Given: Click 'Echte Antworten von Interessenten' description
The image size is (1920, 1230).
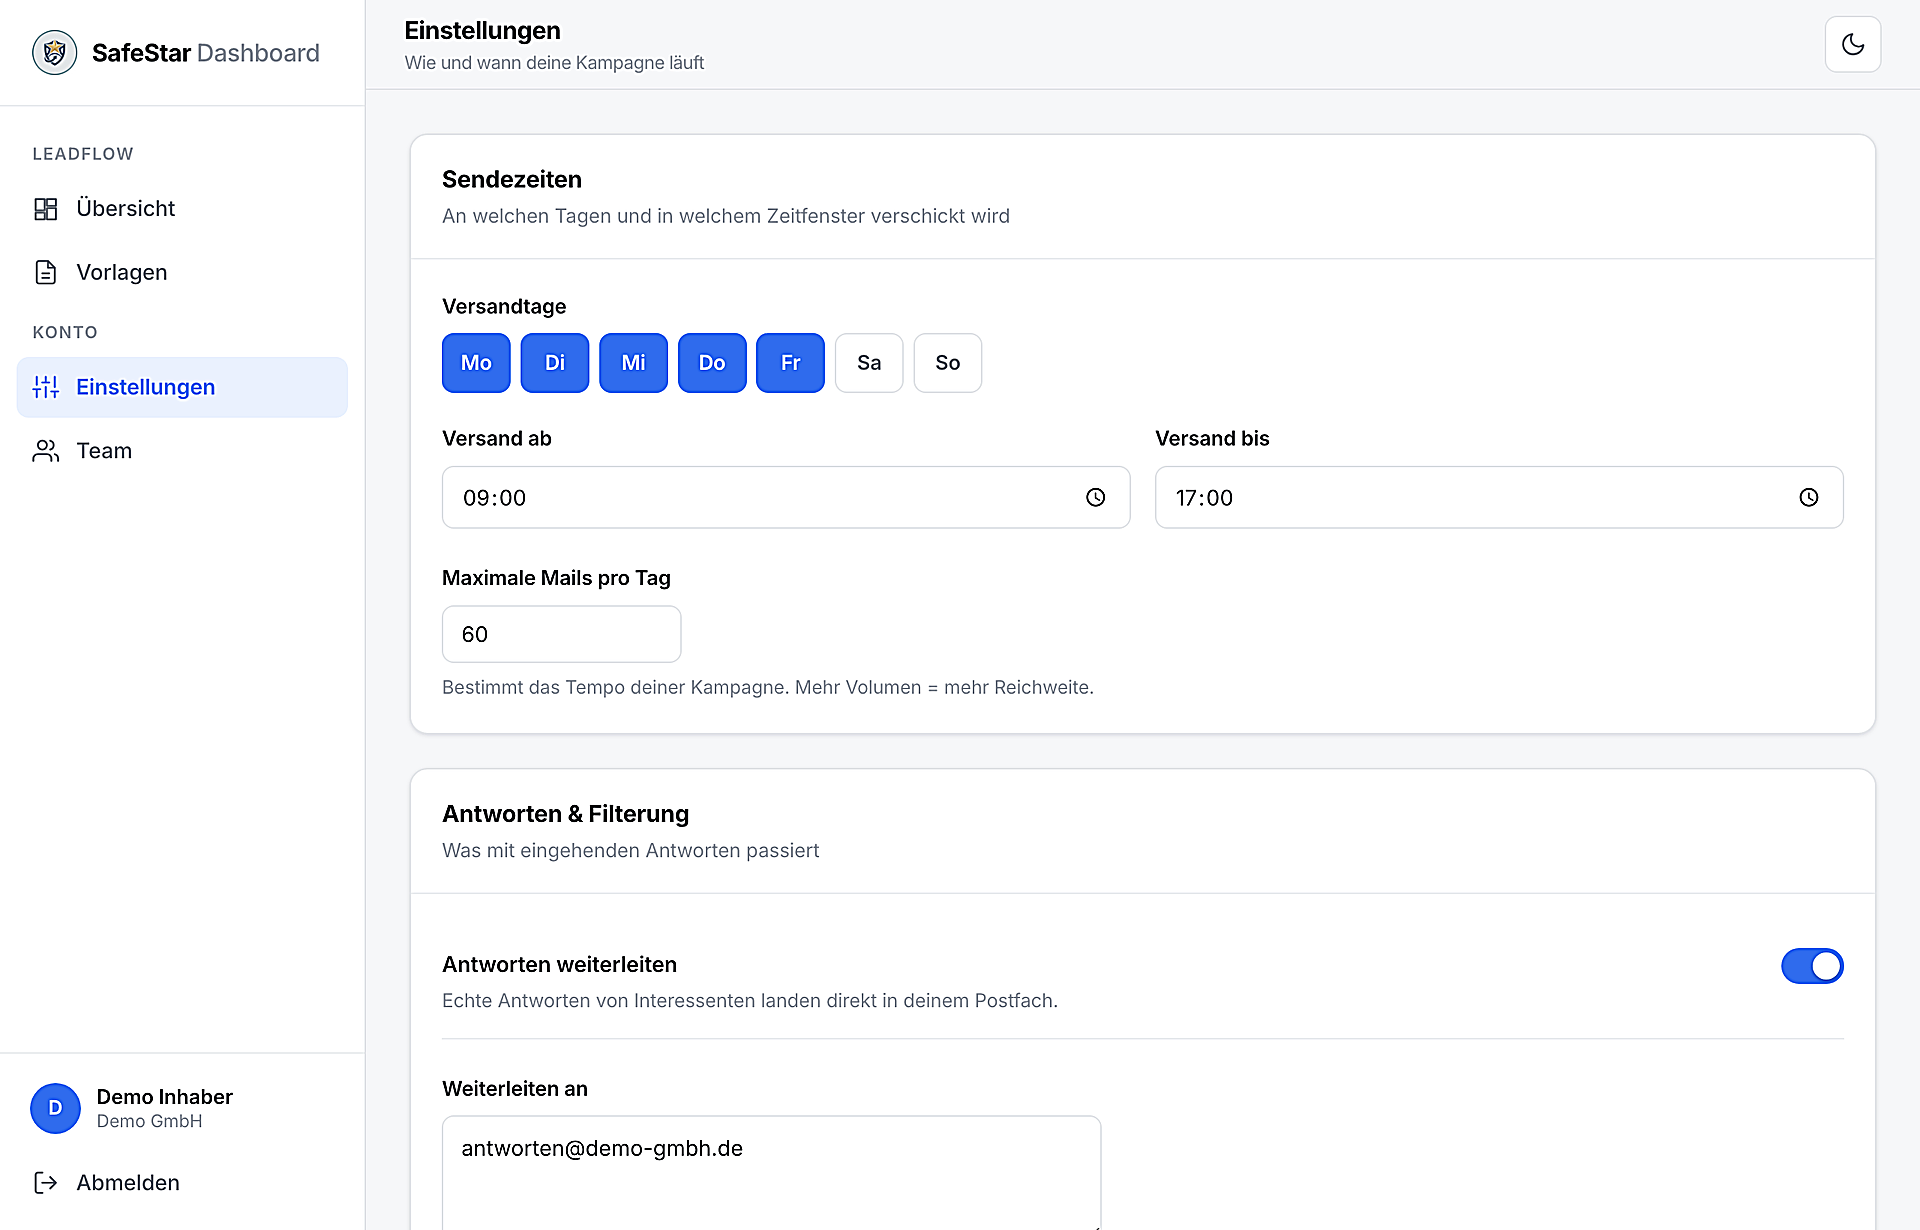Looking at the screenshot, I should coord(750,1001).
